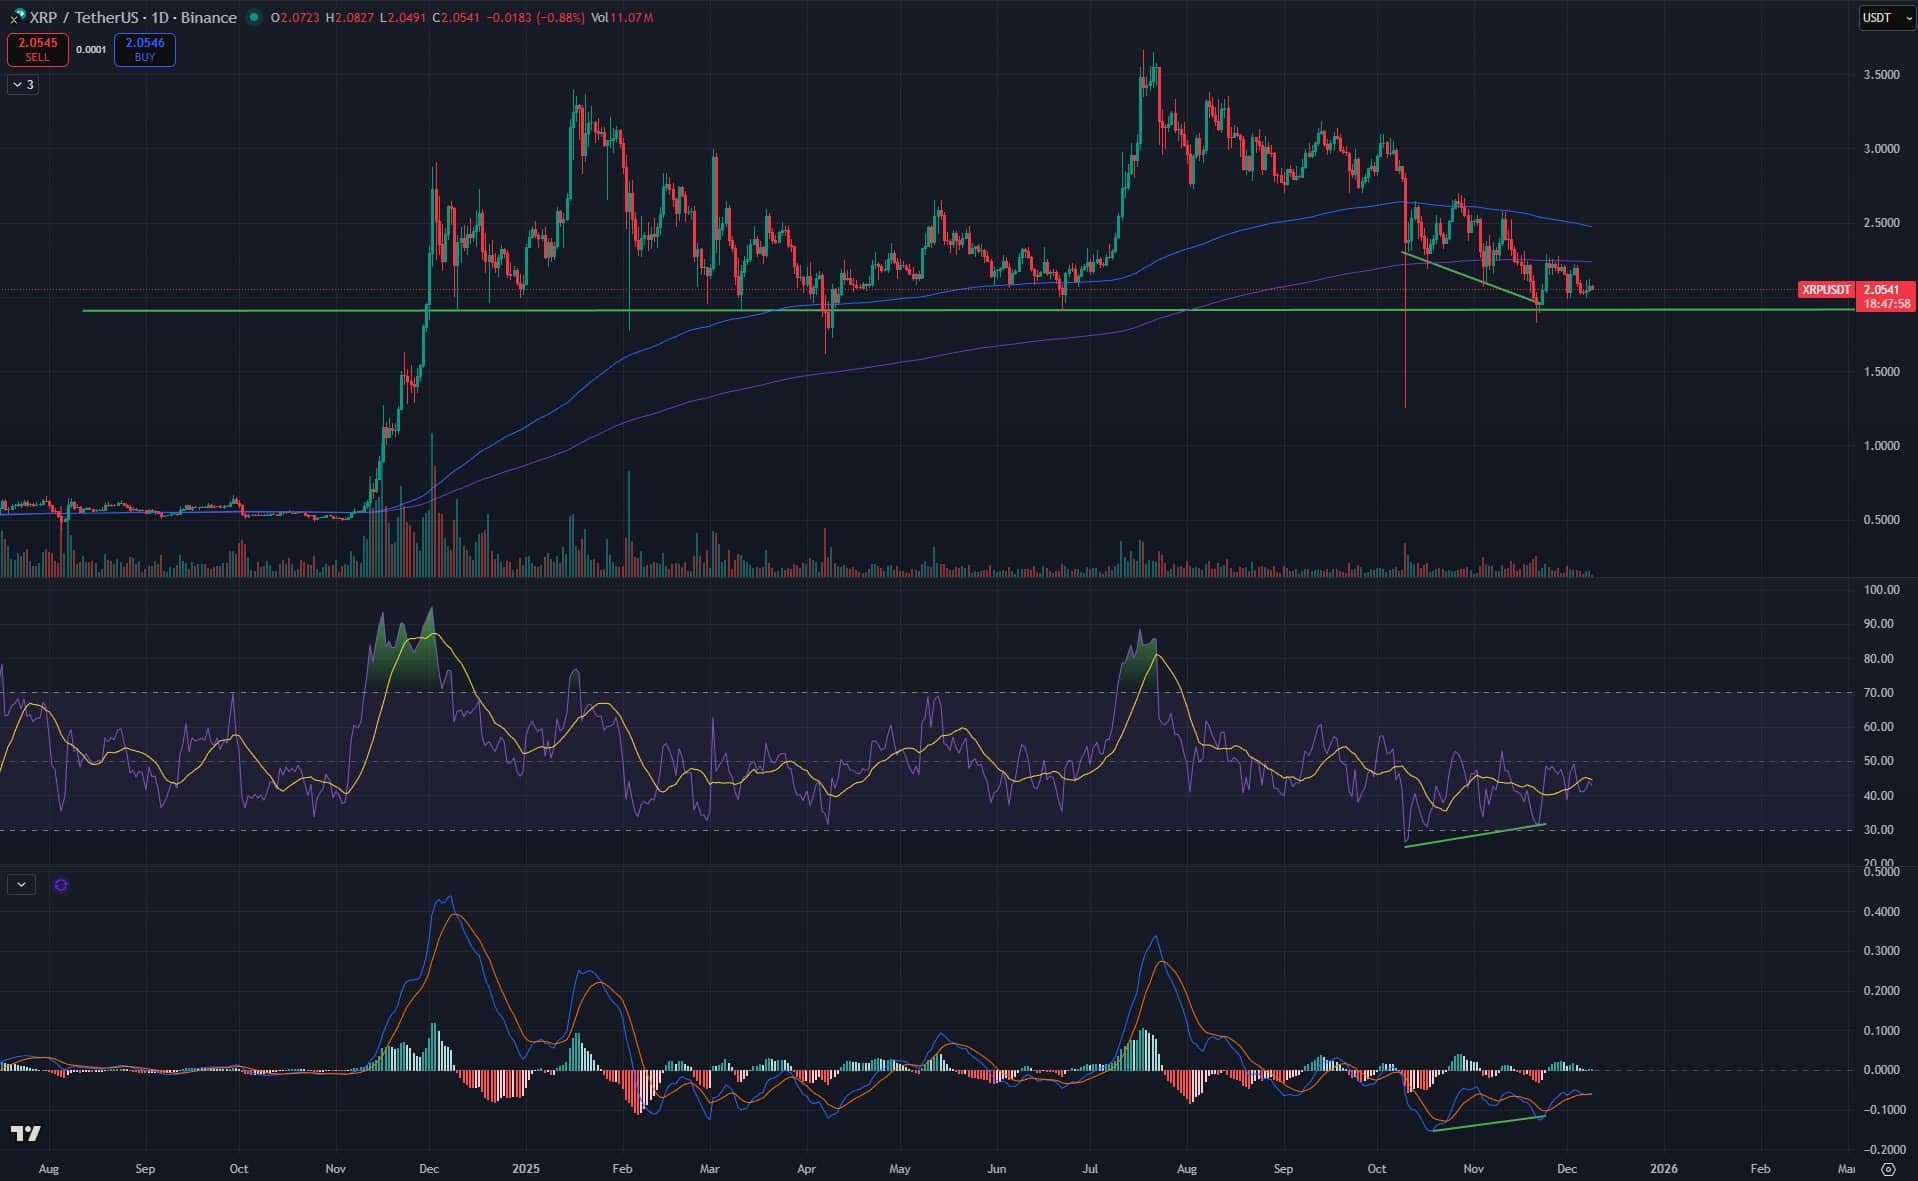Click the purple circular indicator icon
Image resolution: width=1918 pixels, height=1181 pixels.
(x=61, y=885)
